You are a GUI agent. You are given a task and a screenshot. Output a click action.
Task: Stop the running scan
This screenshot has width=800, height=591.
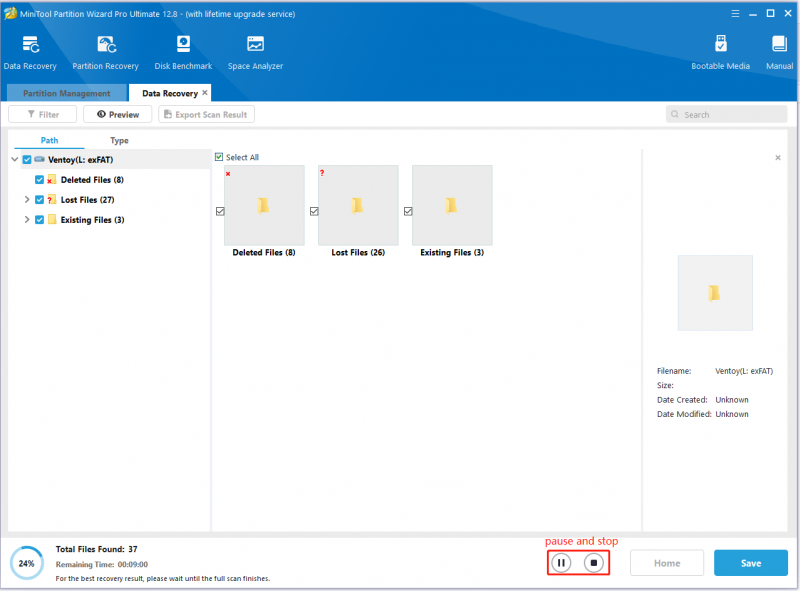pyautogui.click(x=594, y=563)
